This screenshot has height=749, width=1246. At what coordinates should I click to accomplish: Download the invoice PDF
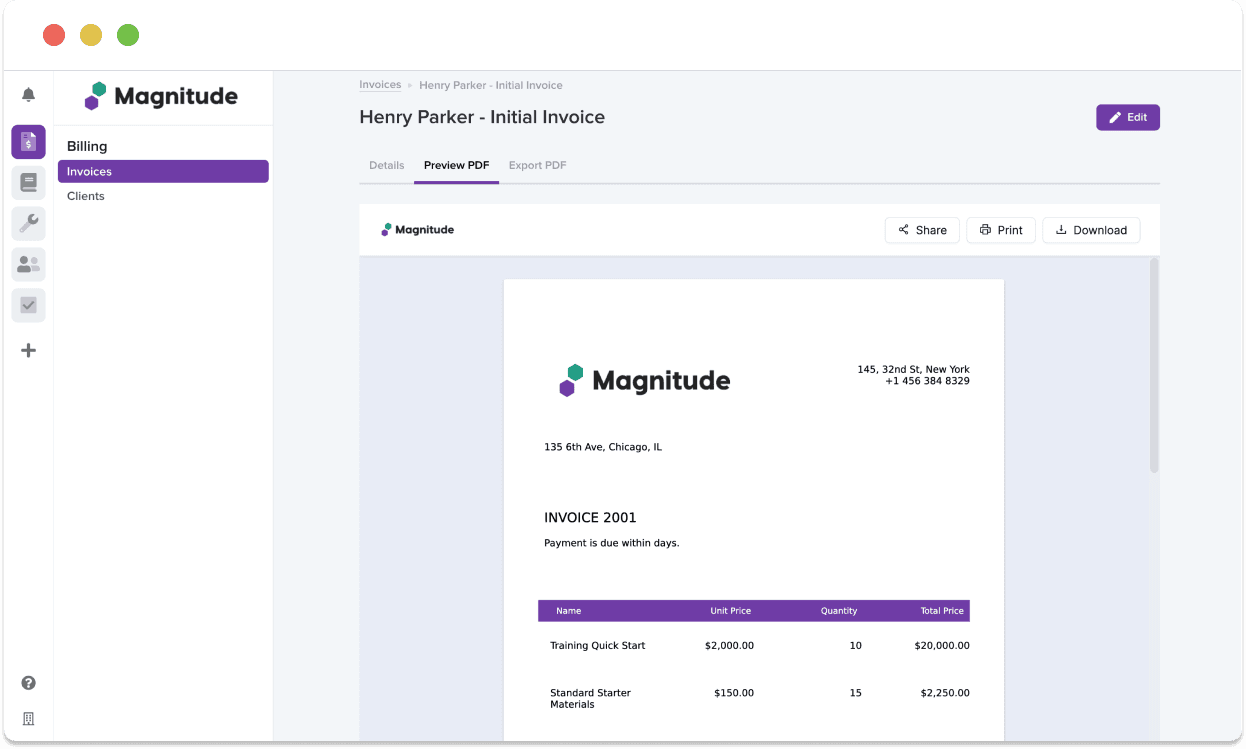click(x=1090, y=230)
